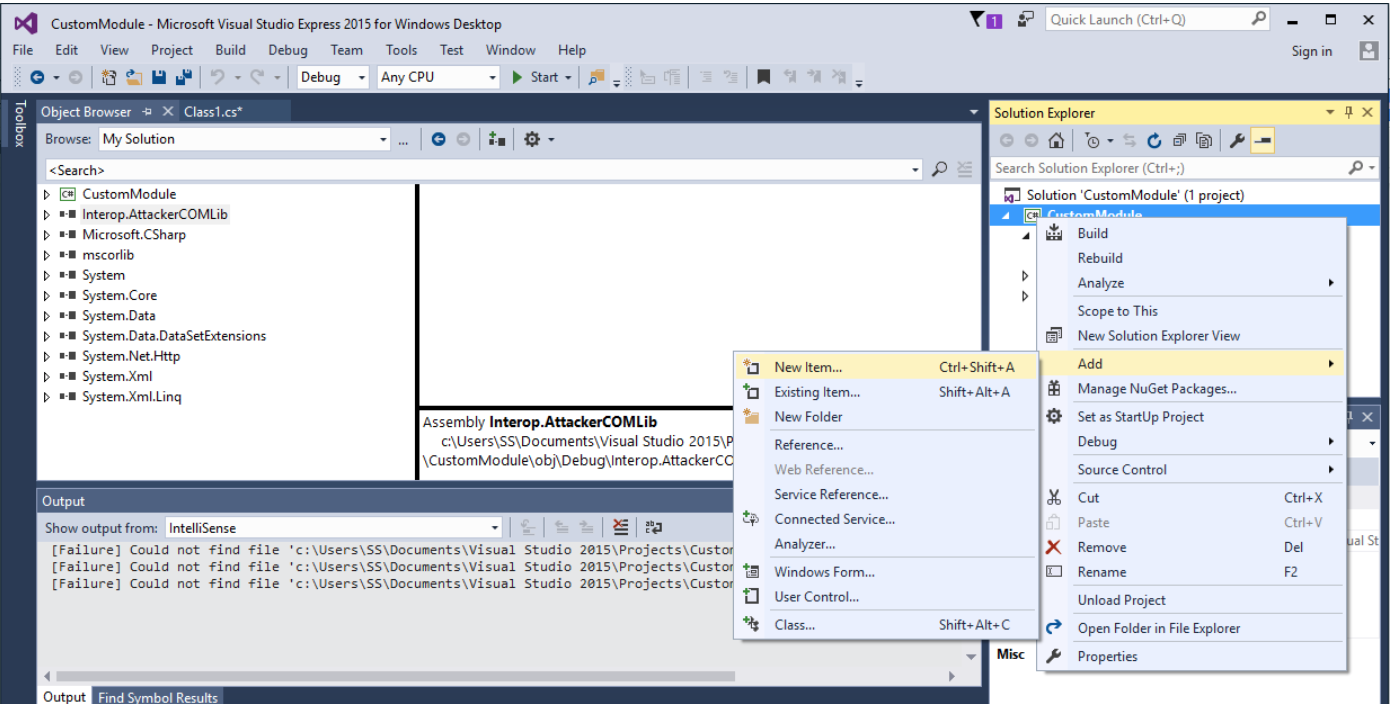This screenshot has width=1392, height=704.
Task: Collapse CustomModule project in Solution Explorer
Action: 1007,215
